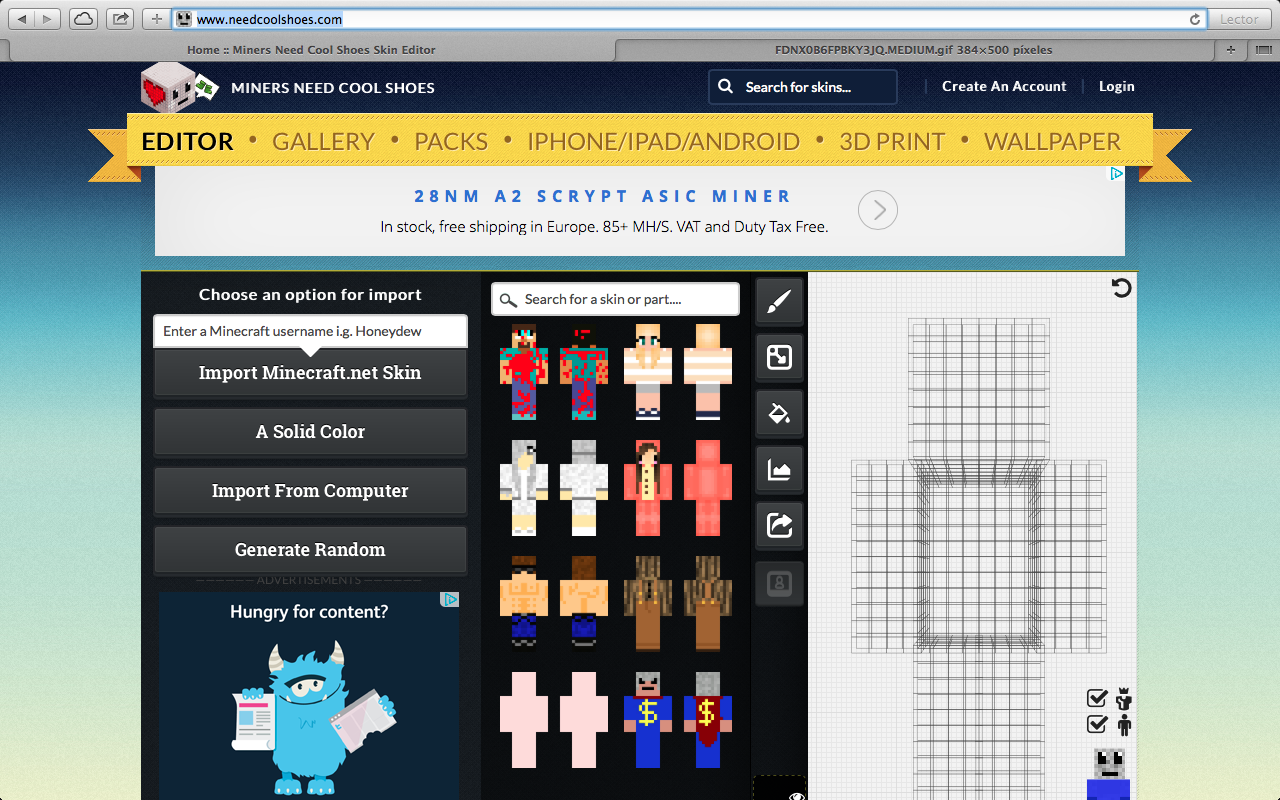
Task: Click the Safari share button
Action: 120,19
